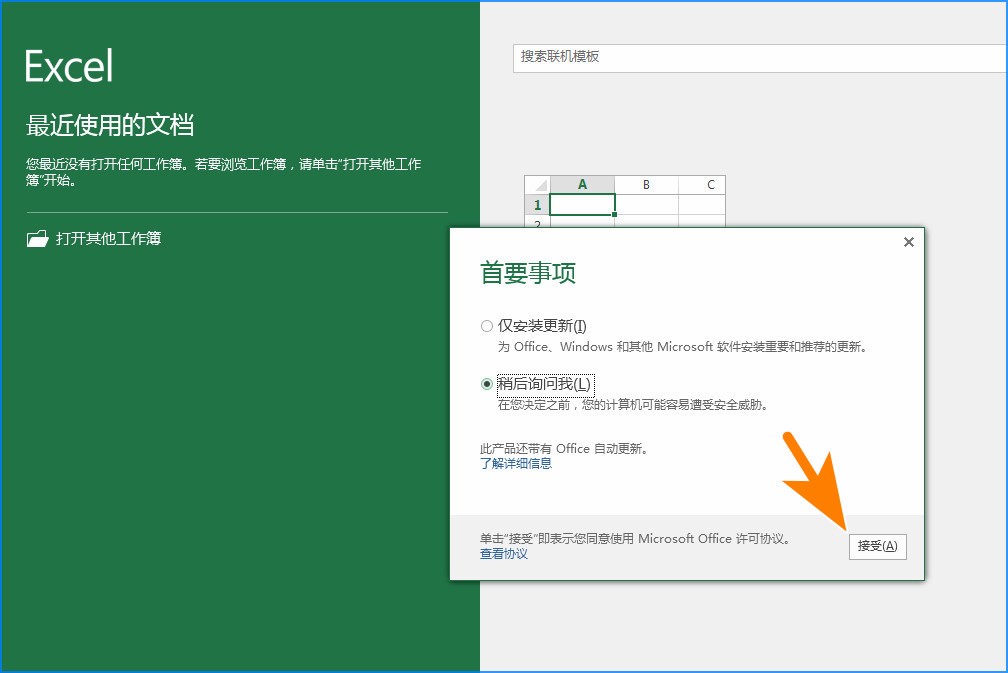Select the 仅安装更新(I) radio option

[x=486, y=325]
